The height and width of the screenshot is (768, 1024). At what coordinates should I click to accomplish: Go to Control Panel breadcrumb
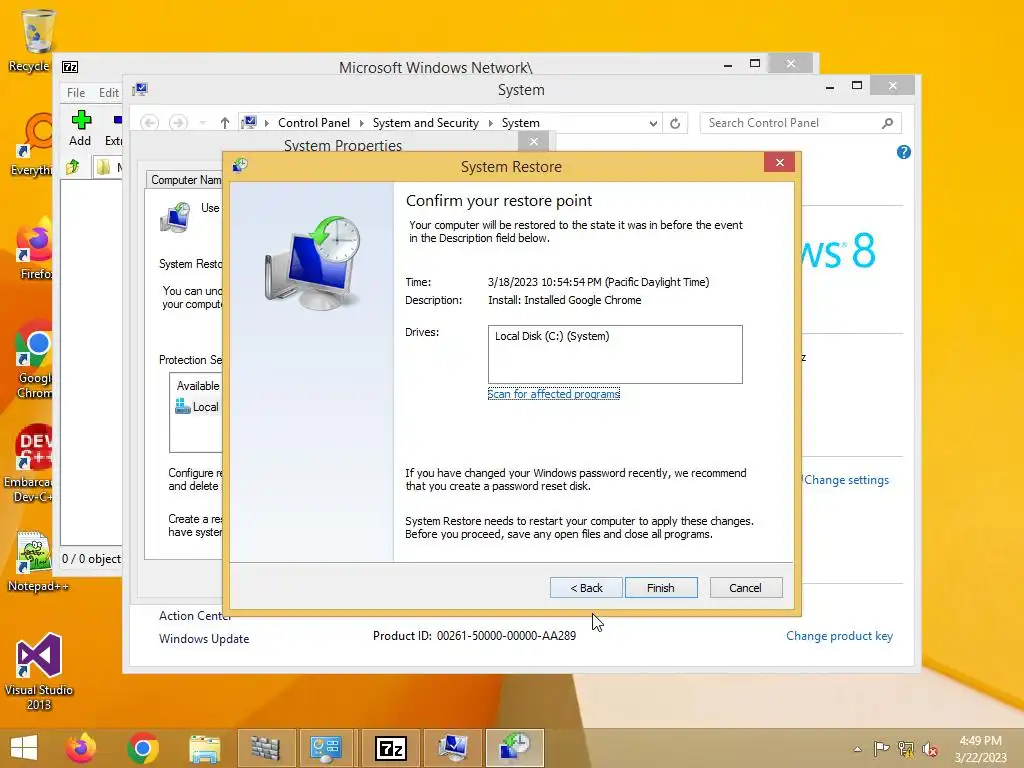click(313, 123)
